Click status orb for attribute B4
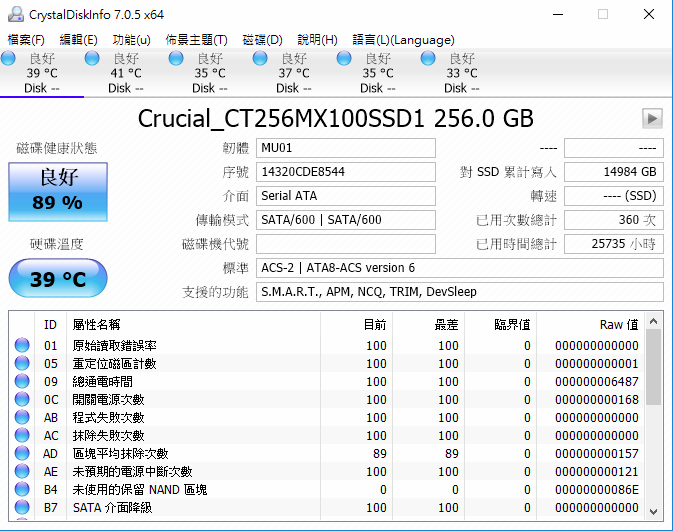 (22, 489)
